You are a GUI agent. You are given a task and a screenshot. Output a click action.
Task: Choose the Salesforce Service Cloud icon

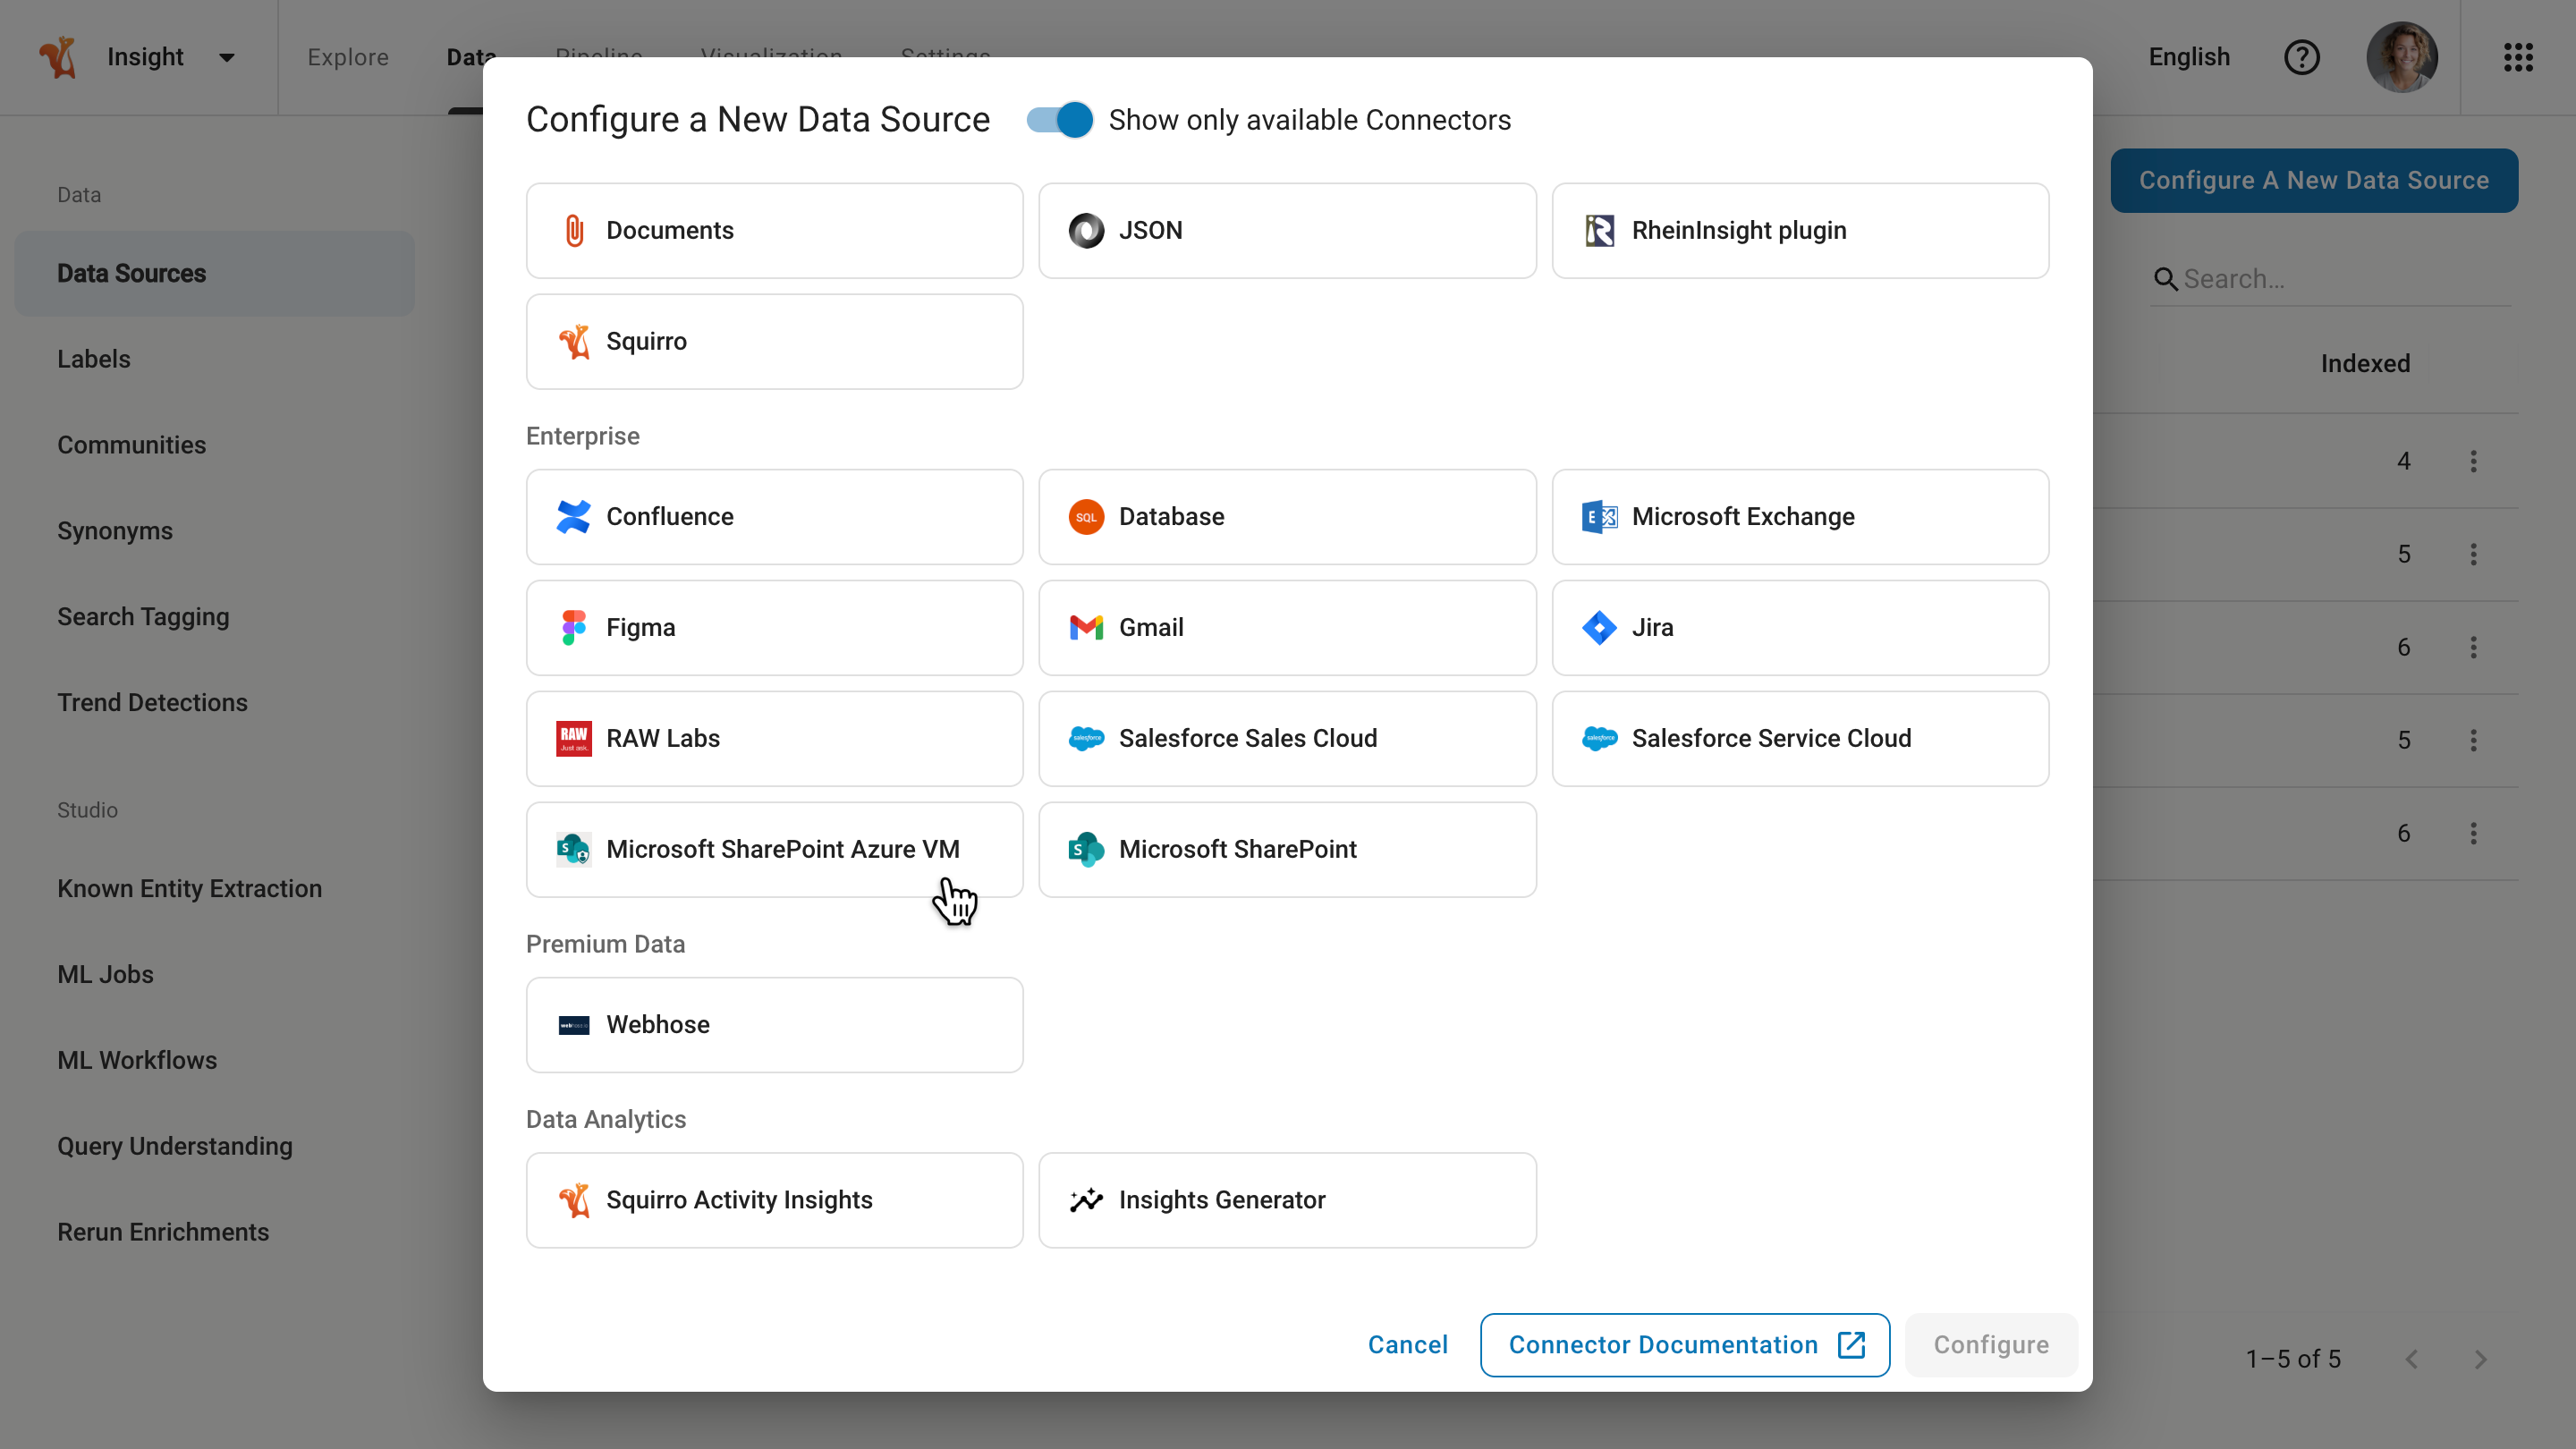point(1599,738)
